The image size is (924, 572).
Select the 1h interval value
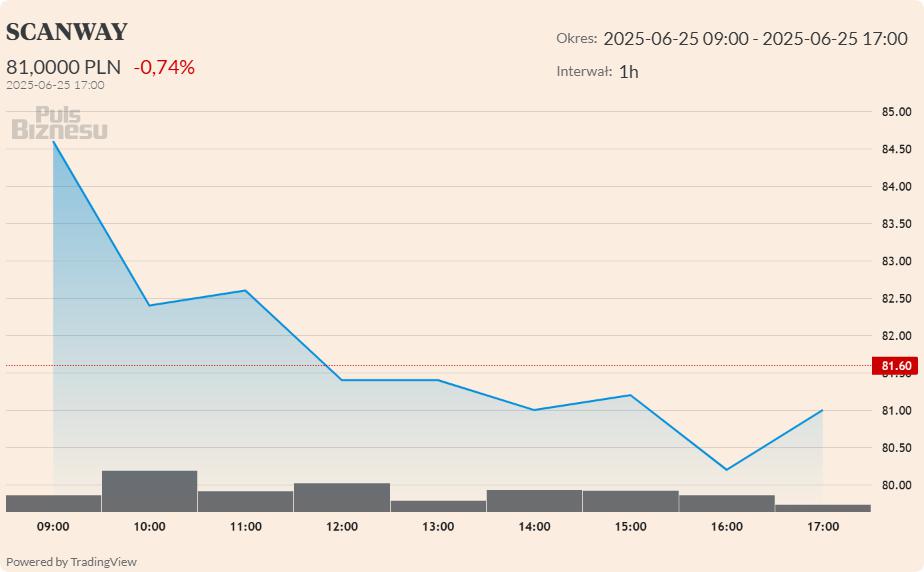[628, 71]
